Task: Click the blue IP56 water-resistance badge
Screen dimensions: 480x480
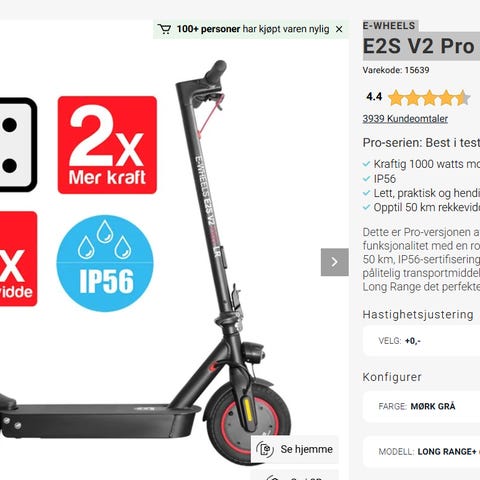Action: (x=105, y=263)
